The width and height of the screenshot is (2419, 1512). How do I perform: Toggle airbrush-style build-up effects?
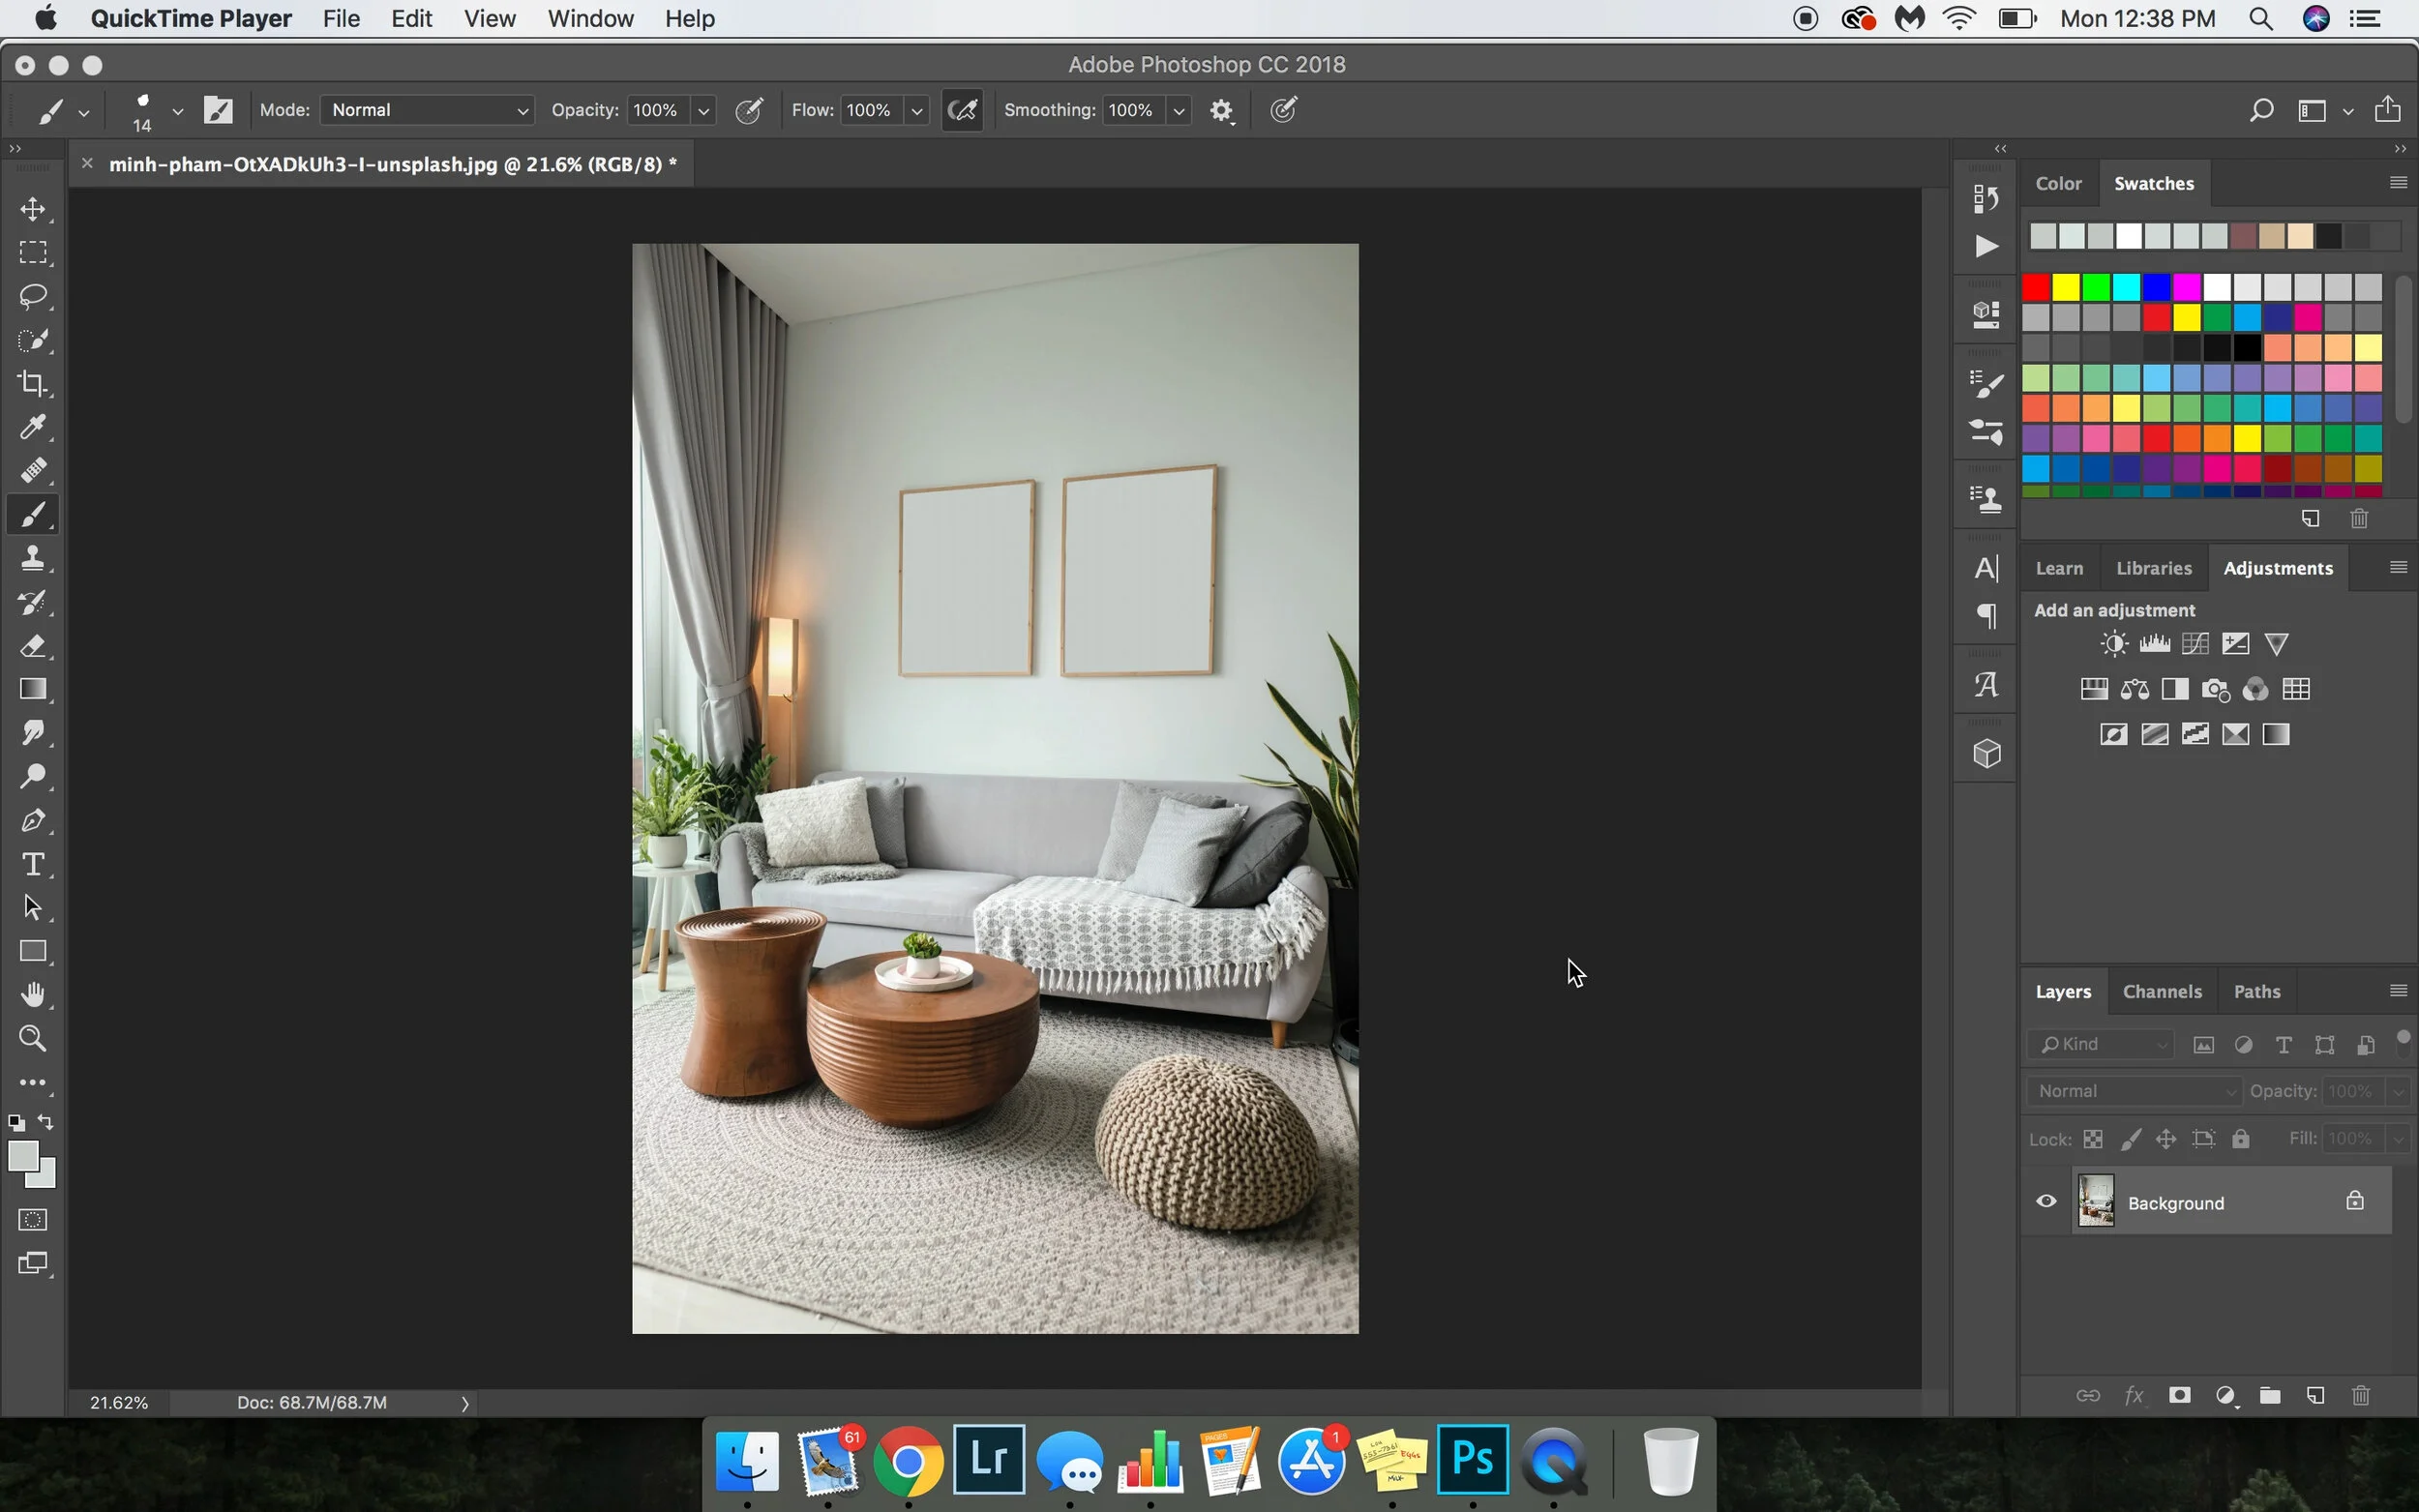[962, 110]
